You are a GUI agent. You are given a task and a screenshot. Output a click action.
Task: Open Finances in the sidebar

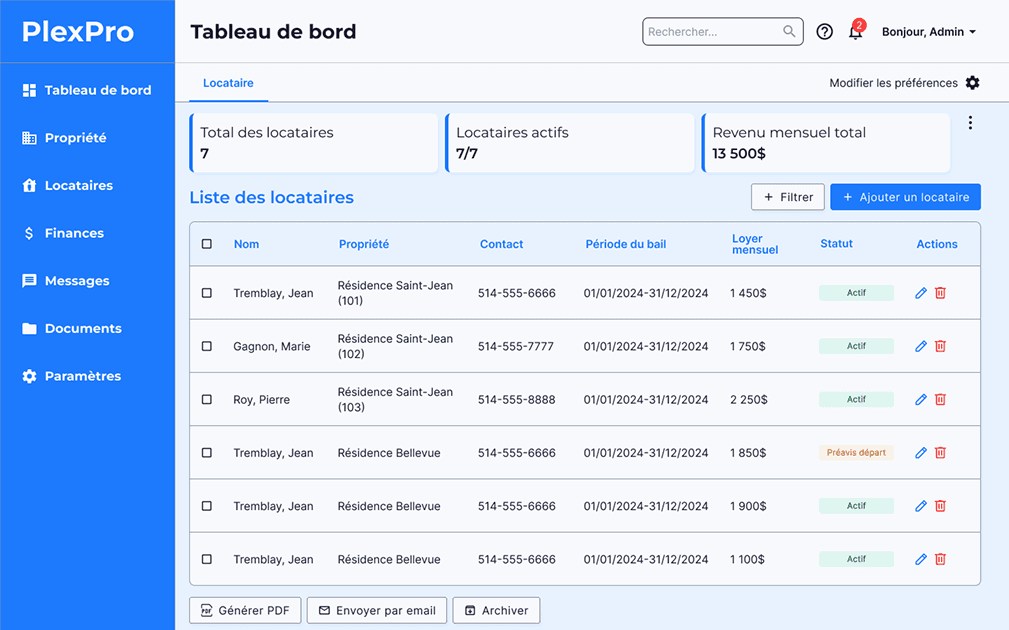pos(74,233)
